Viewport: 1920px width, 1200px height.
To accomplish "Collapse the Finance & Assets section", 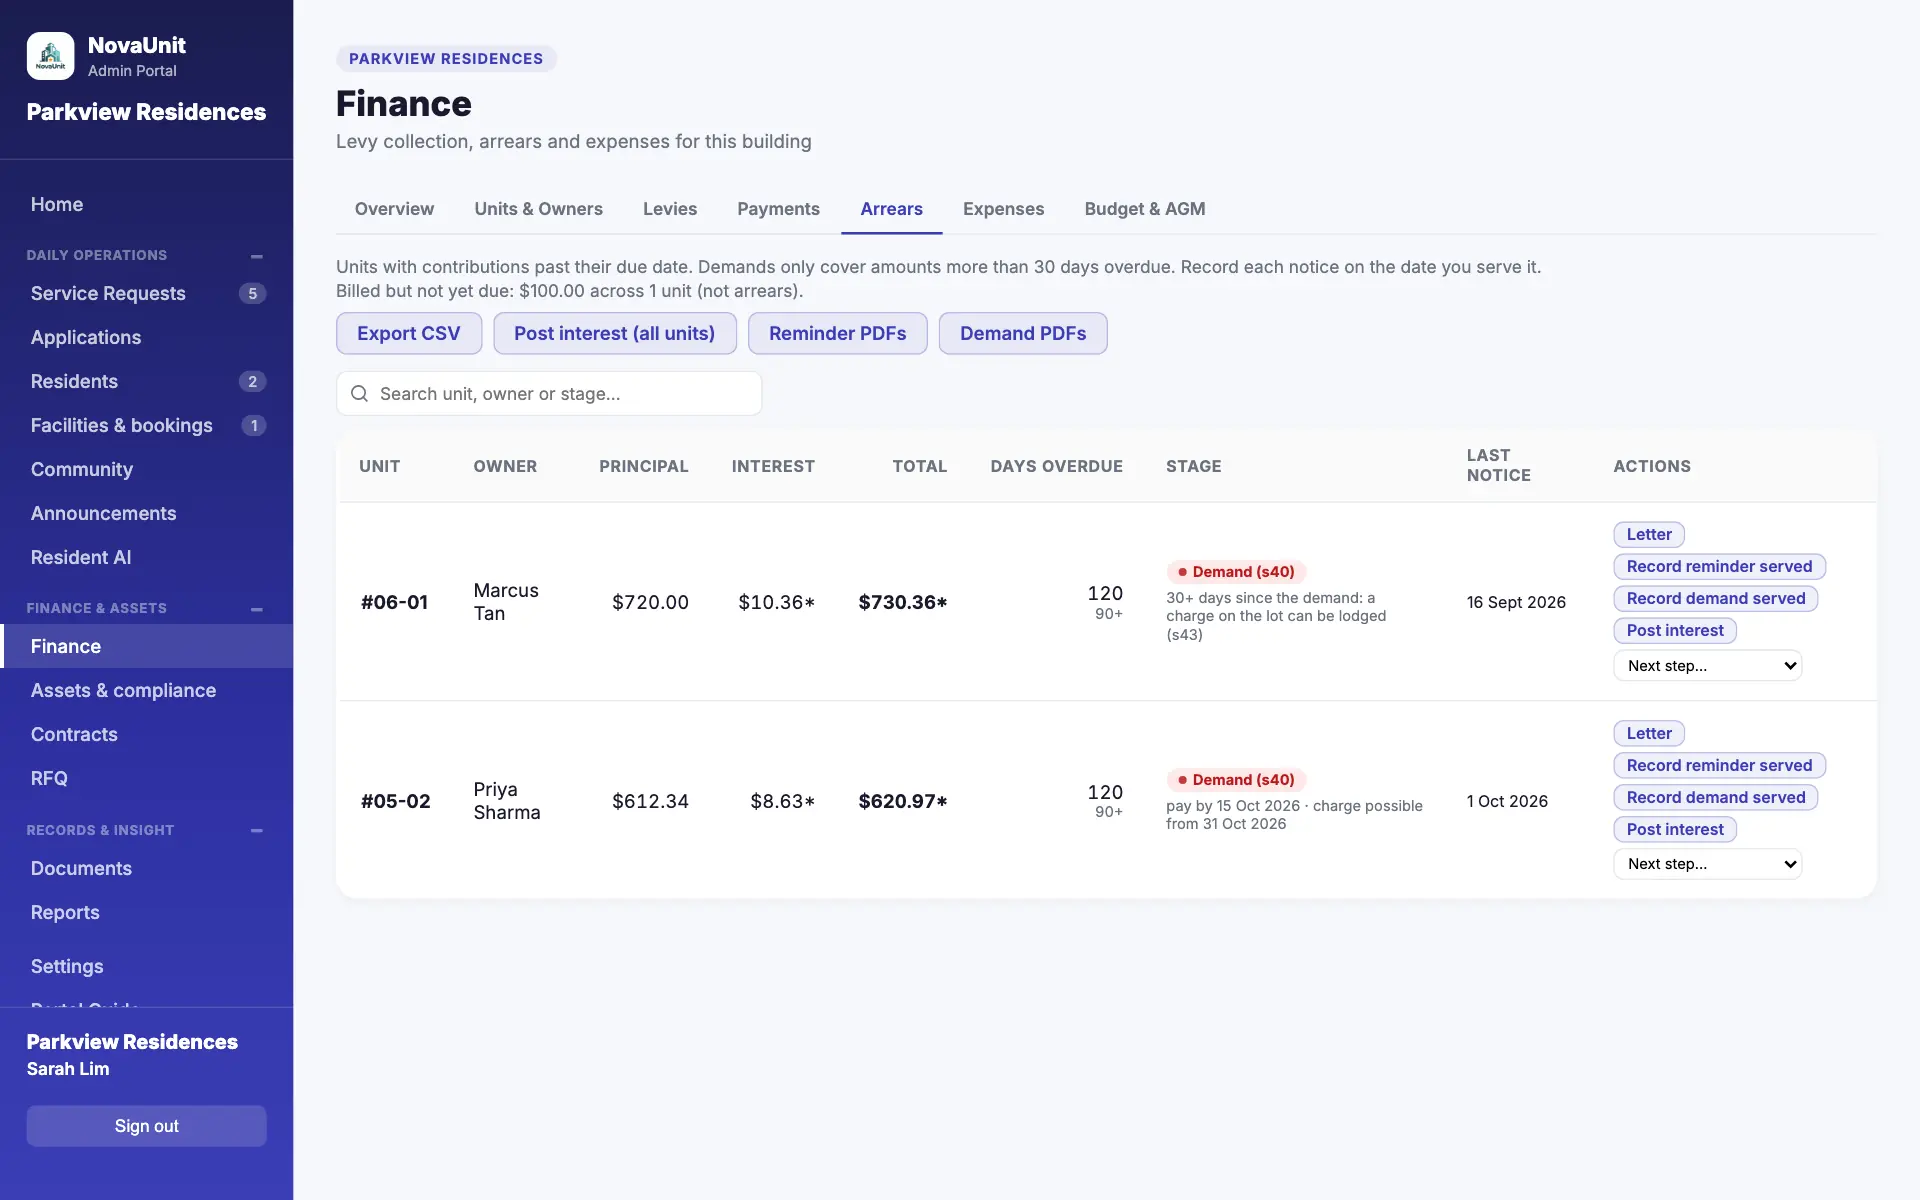I will point(257,609).
